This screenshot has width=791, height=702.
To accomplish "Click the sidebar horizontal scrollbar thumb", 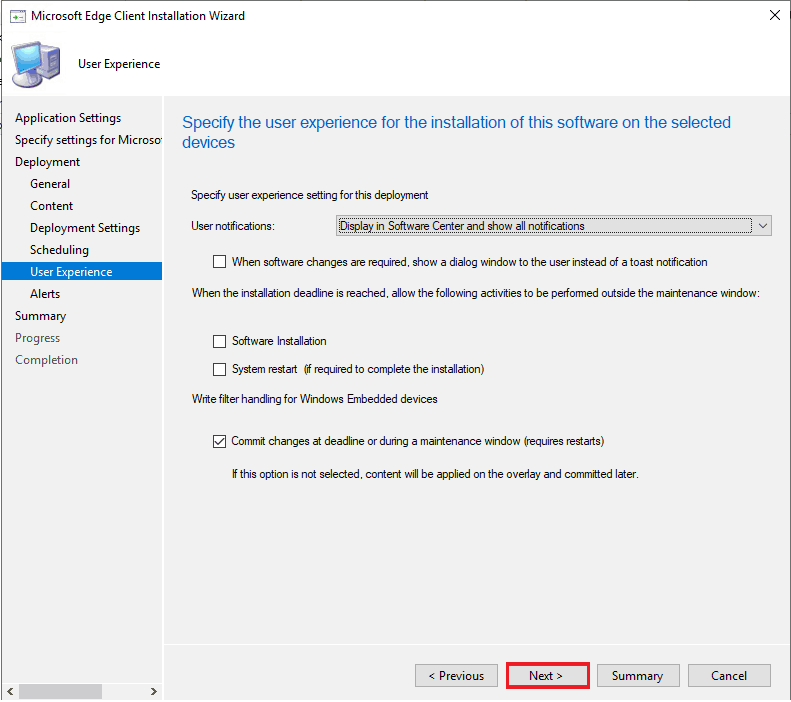I will tap(60, 692).
